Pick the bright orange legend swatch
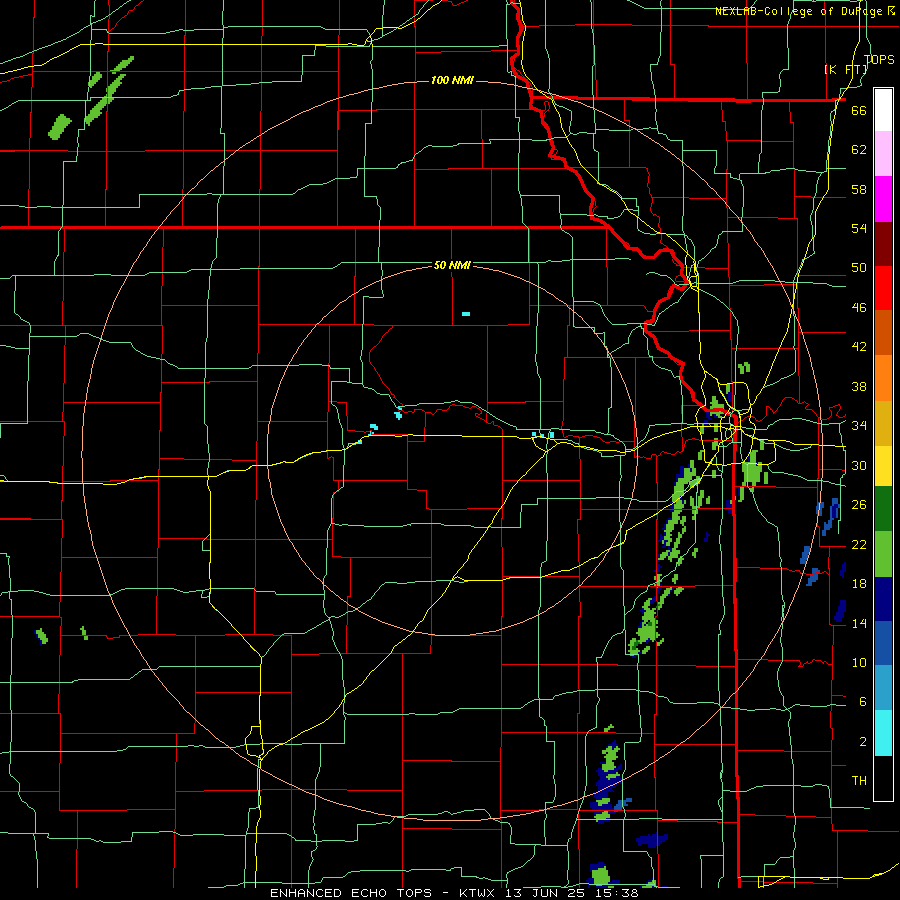The height and width of the screenshot is (900, 900). click(x=883, y=377)
